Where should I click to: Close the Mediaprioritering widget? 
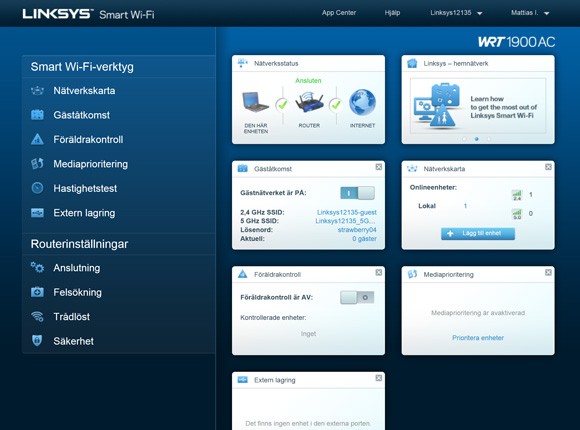click(548, 272)
